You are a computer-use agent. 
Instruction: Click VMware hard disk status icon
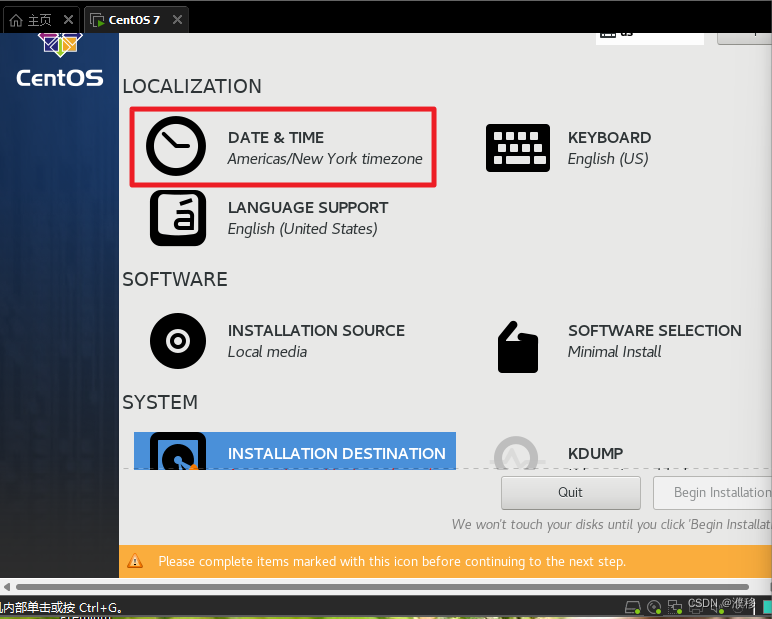point(633,607)
